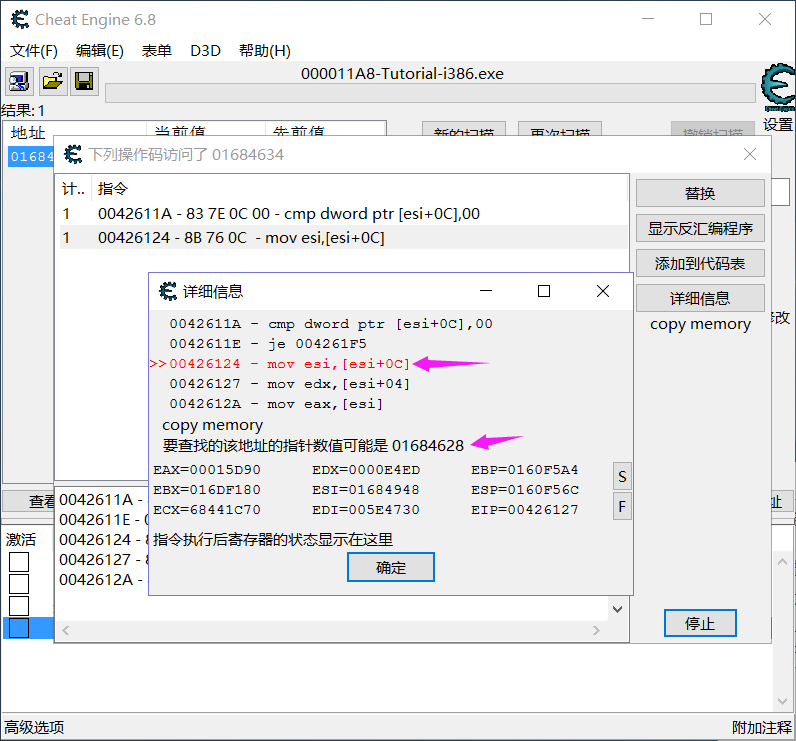The image size is (796, 741).
Task: Click the 停止 button
Action: point(700,623)
